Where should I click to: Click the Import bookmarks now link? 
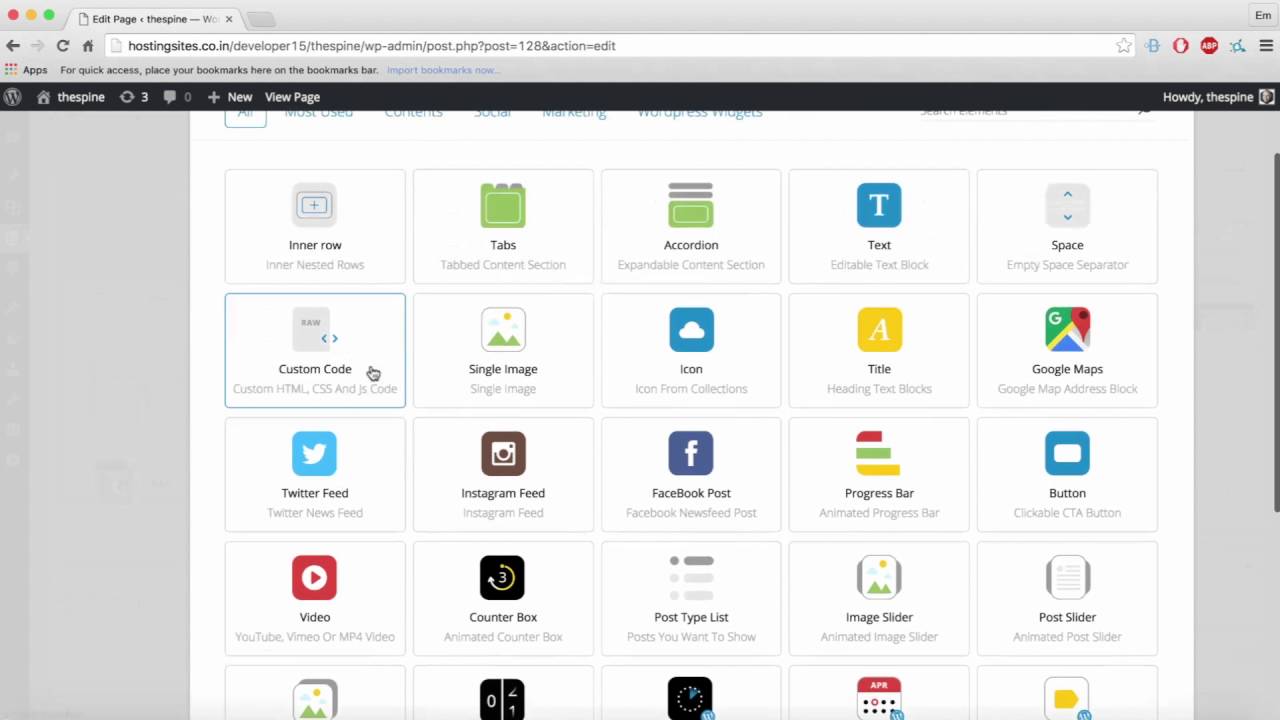[441, 70]
